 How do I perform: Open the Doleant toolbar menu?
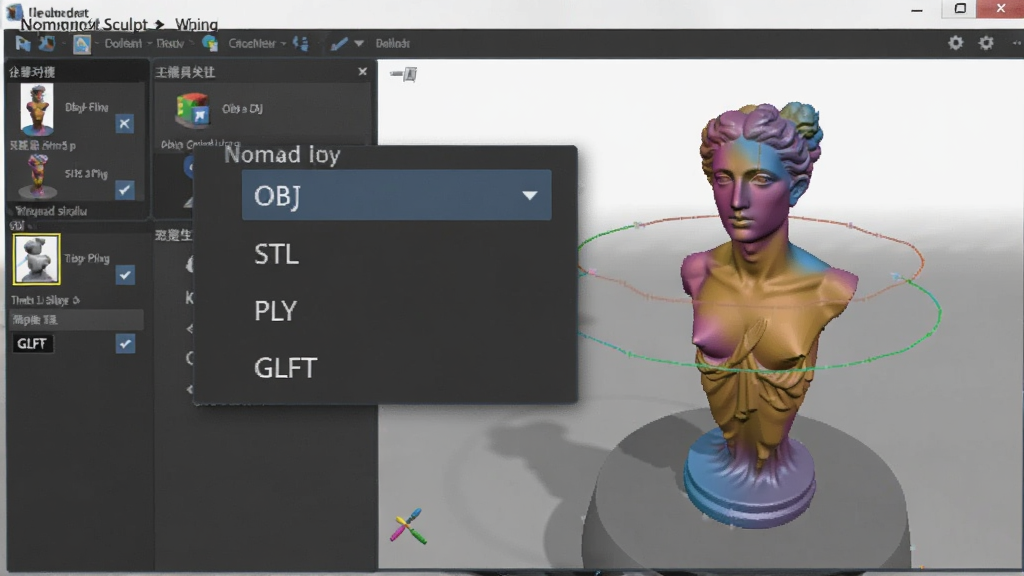[x=123, y=44]
